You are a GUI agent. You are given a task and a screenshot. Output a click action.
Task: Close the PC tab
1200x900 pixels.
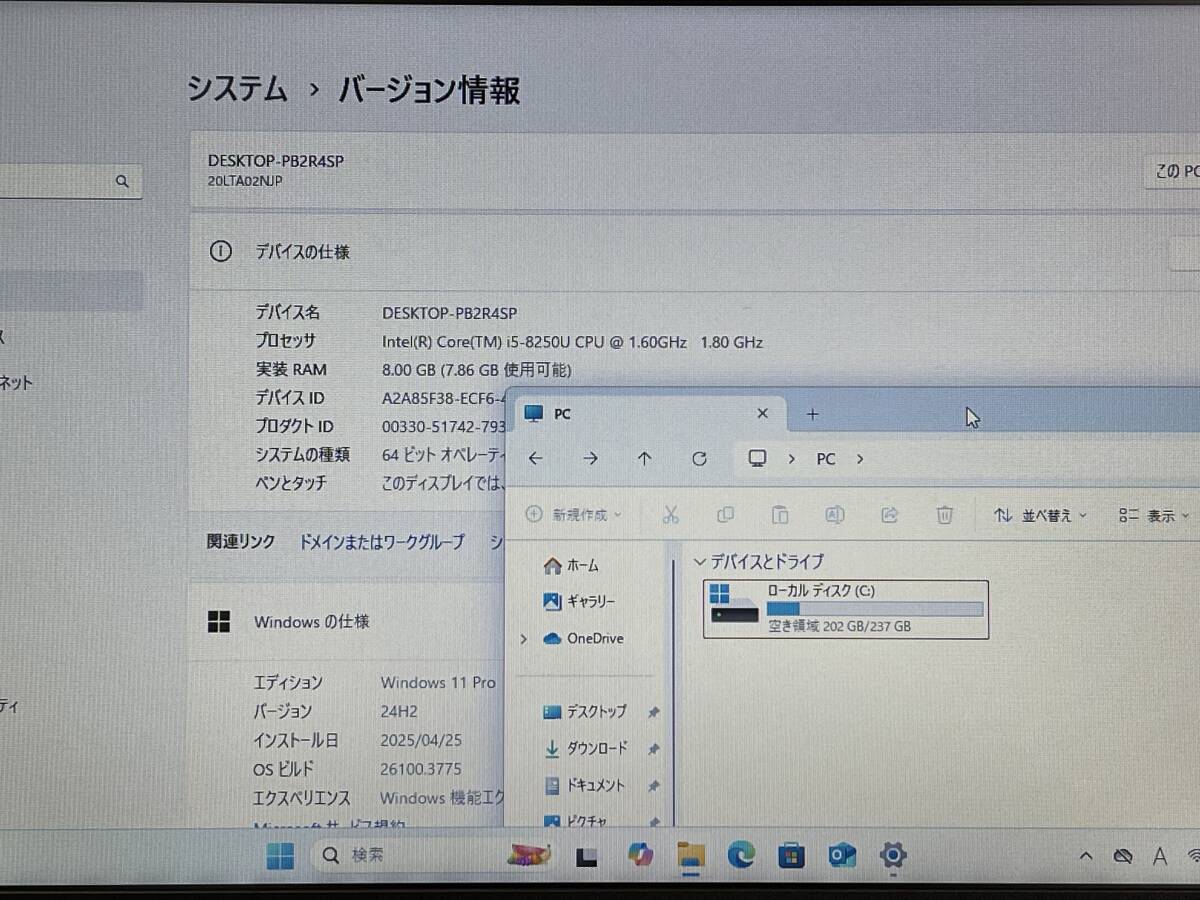tap(762, 413)
